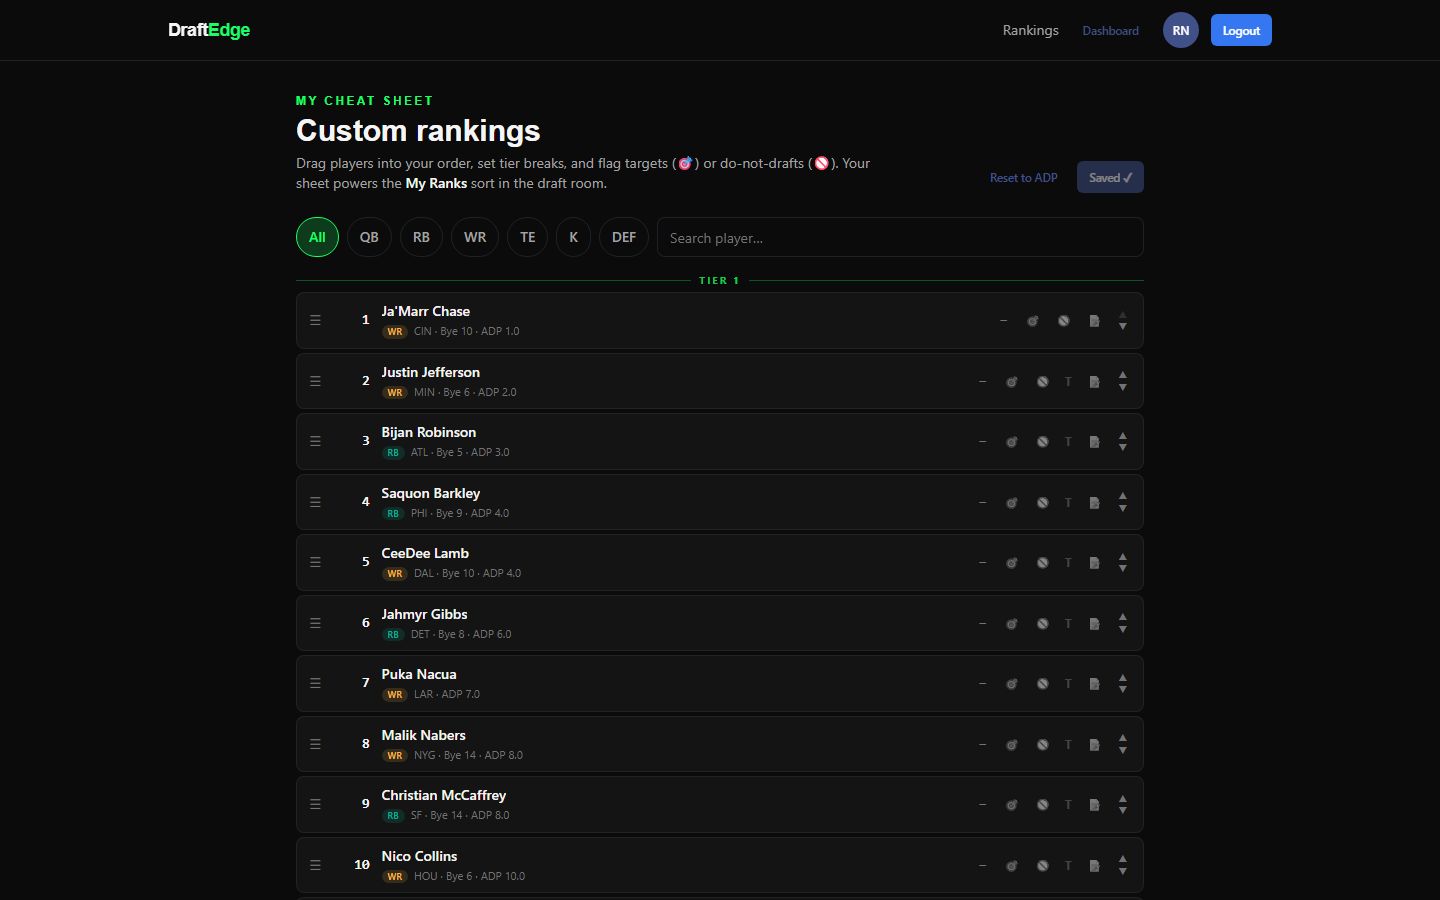This screenshot has width=1440, height=900.
Task: Clear flag dash on Justin Jefferson row
Action: [x=982, y=381]
